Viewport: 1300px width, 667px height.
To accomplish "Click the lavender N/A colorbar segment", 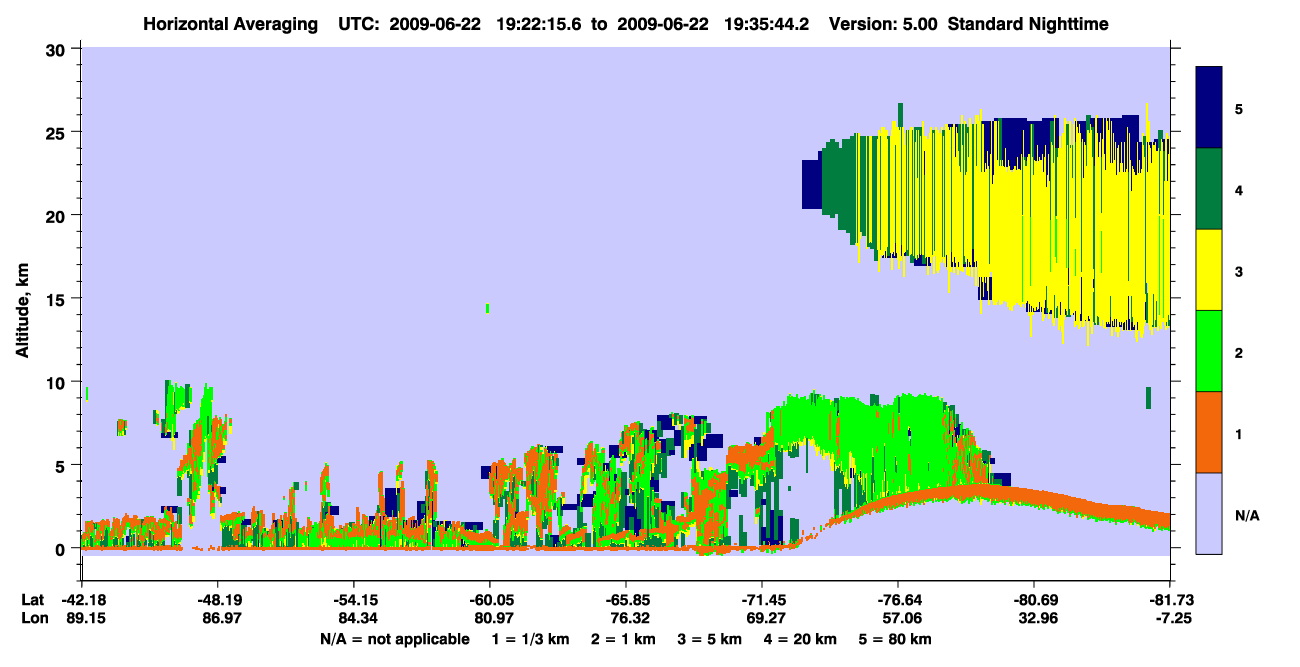I will tap(1209, 513).
